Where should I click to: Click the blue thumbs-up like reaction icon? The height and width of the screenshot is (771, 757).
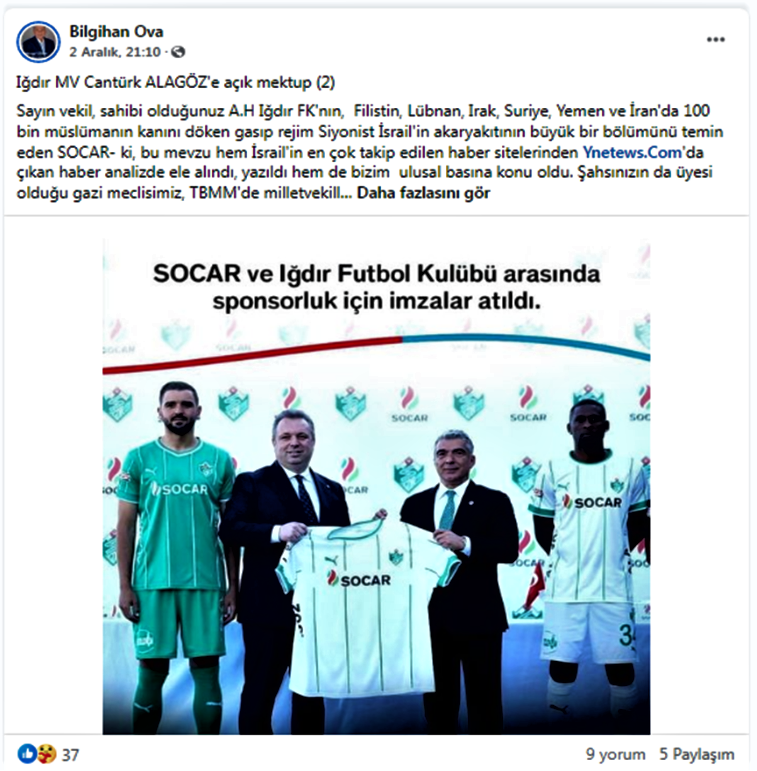click(27, 754)
